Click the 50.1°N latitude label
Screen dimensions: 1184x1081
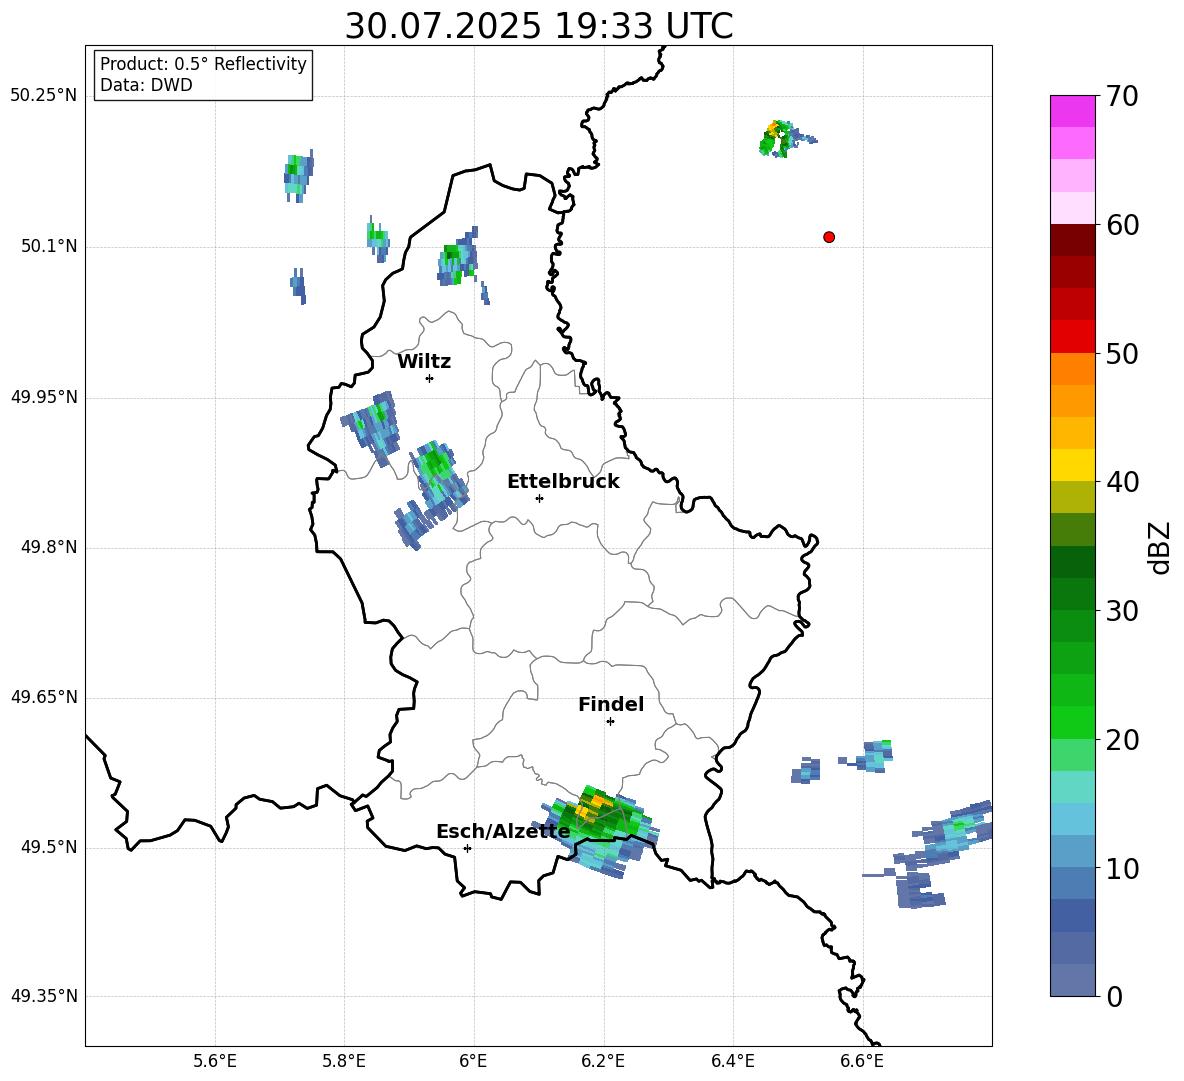pyautogui.click(x=49, y=246)
